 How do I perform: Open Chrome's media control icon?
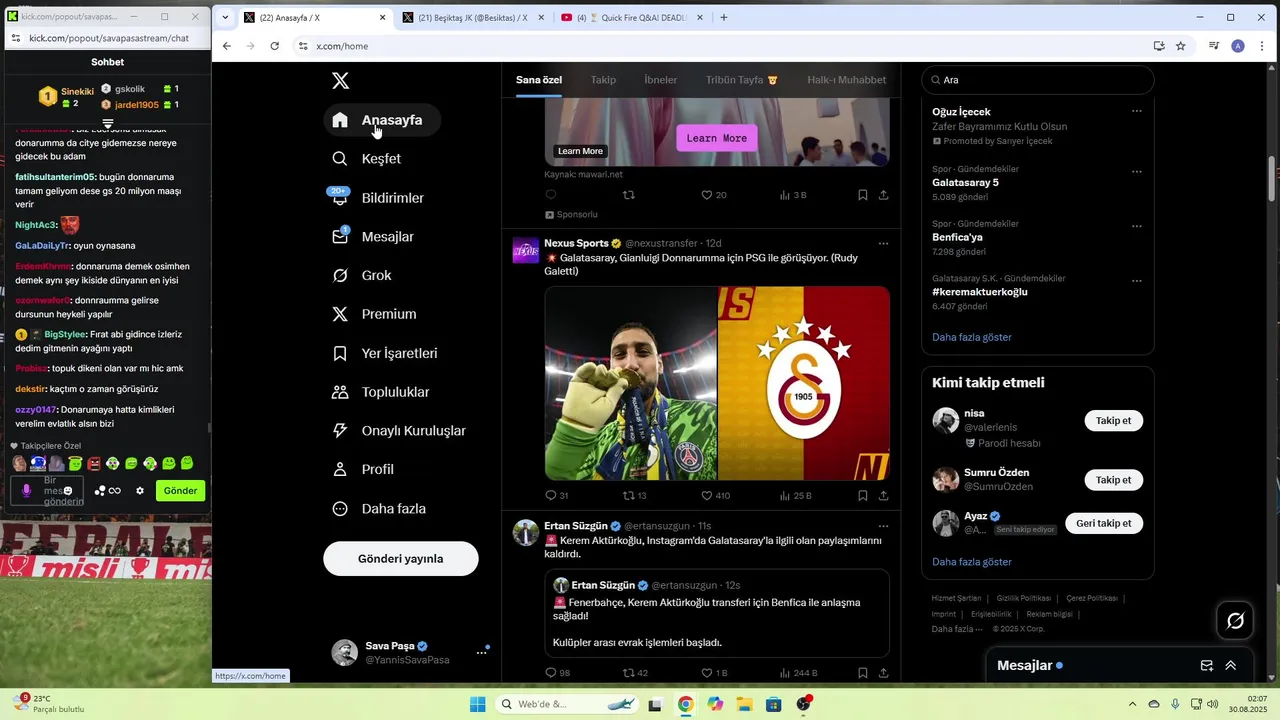tap(1214, 46)
